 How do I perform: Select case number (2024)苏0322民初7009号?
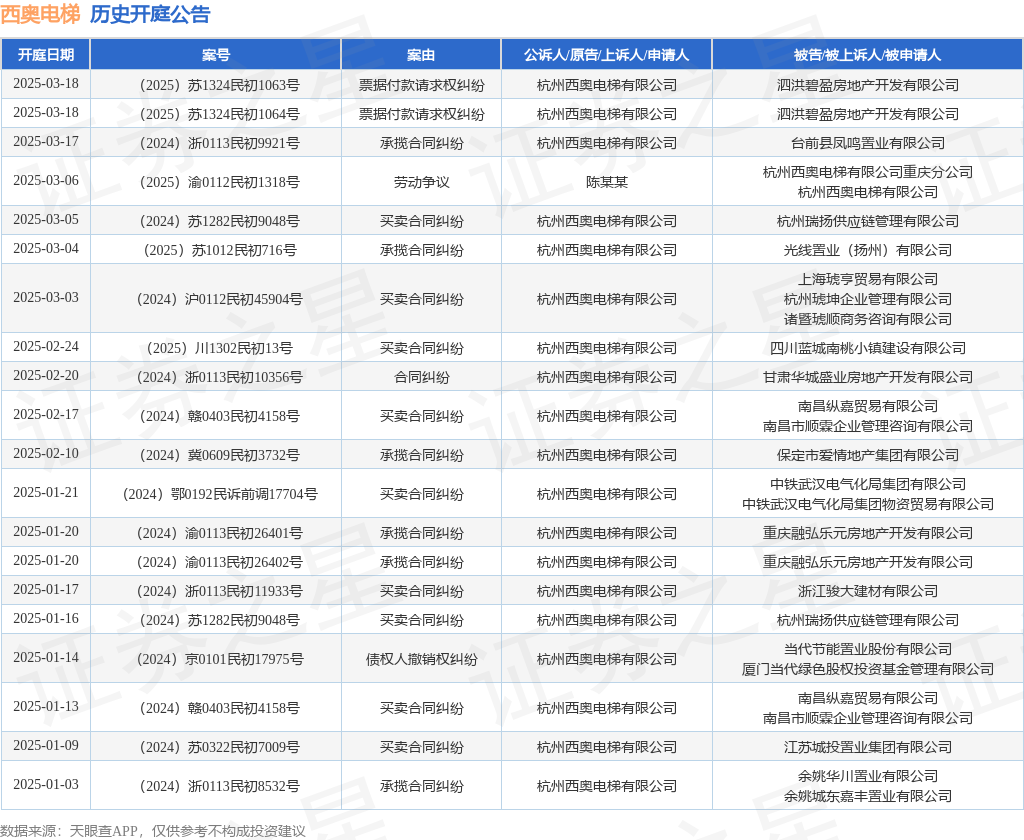(219, 747)
